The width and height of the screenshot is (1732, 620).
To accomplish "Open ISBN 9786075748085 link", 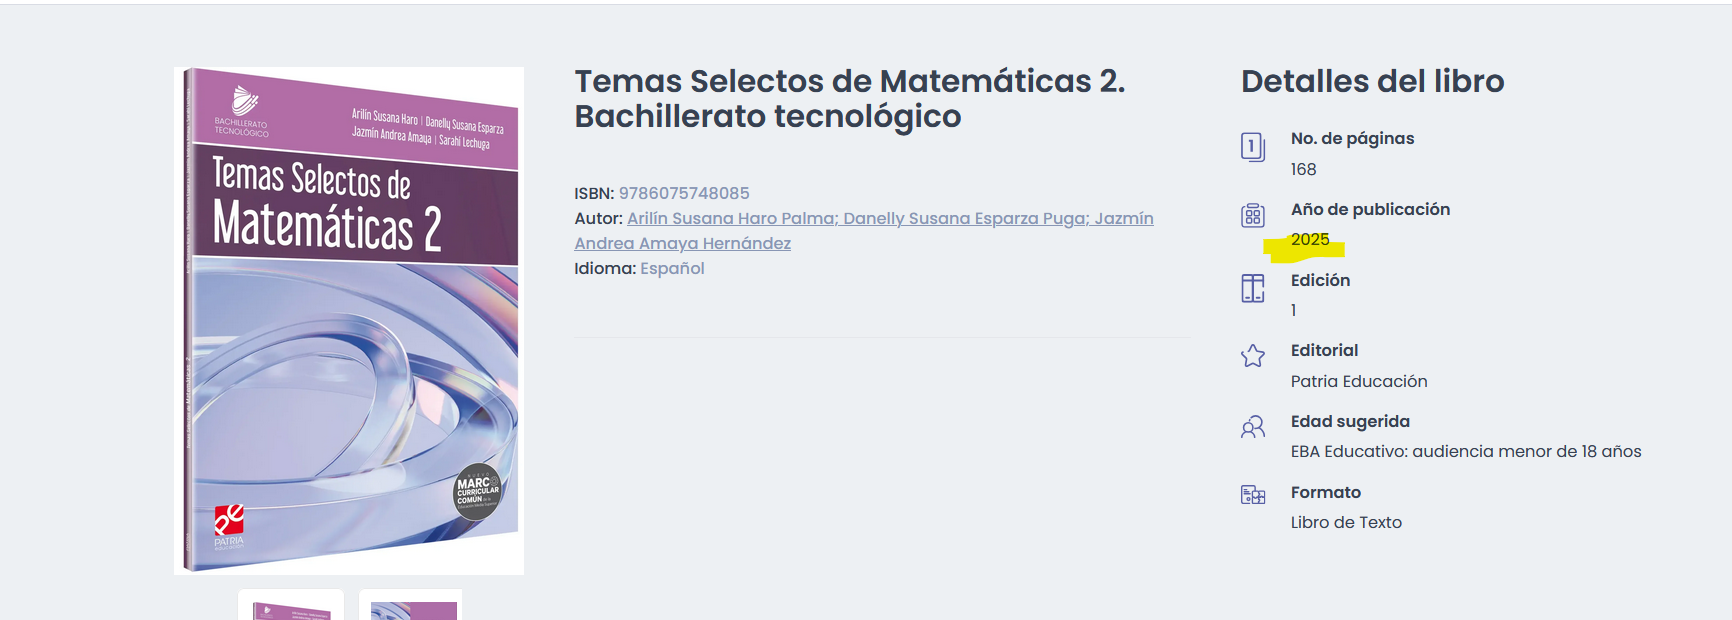I will [x=684, y=193].
